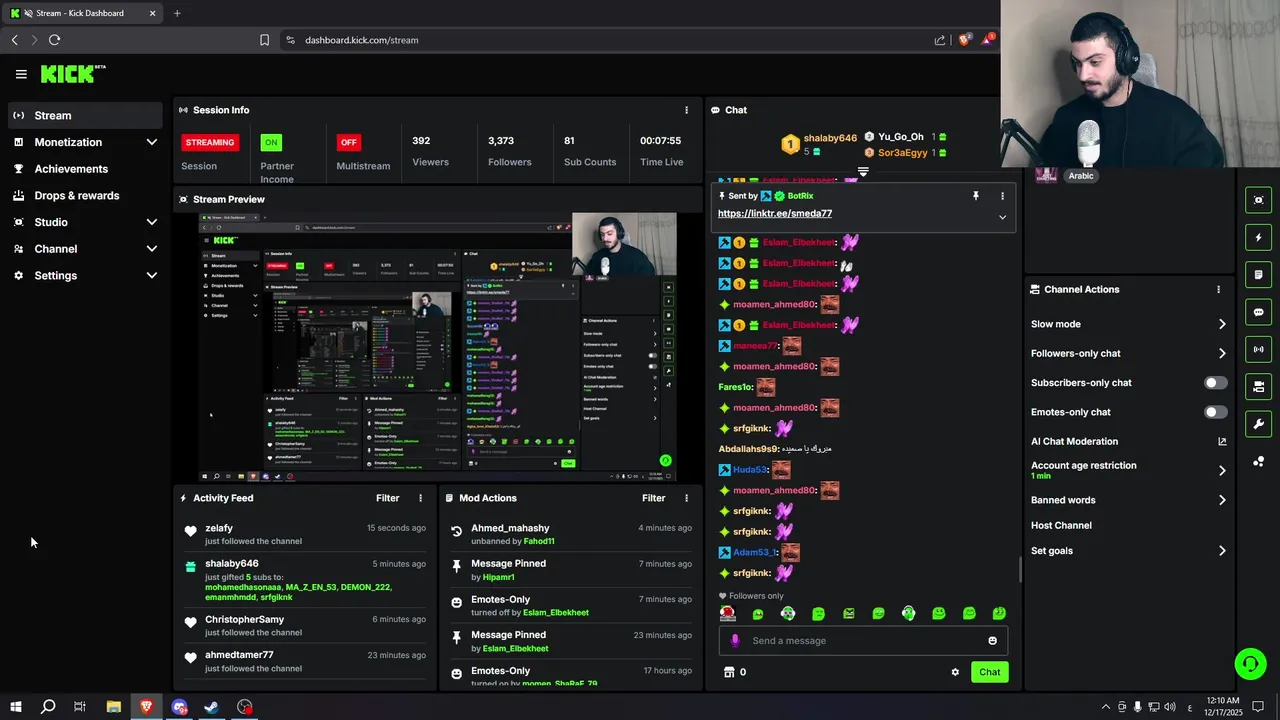The image size is (1280, 720).
Task: Open the Windows Start menu
Action: (x=15, y=707)
